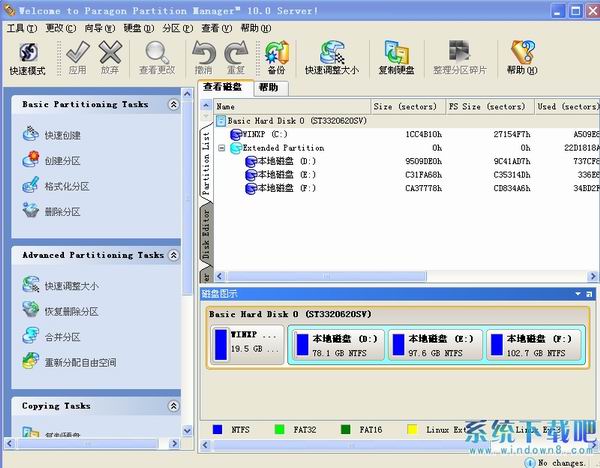Select the vertical Partition List tab

(207, 163)
